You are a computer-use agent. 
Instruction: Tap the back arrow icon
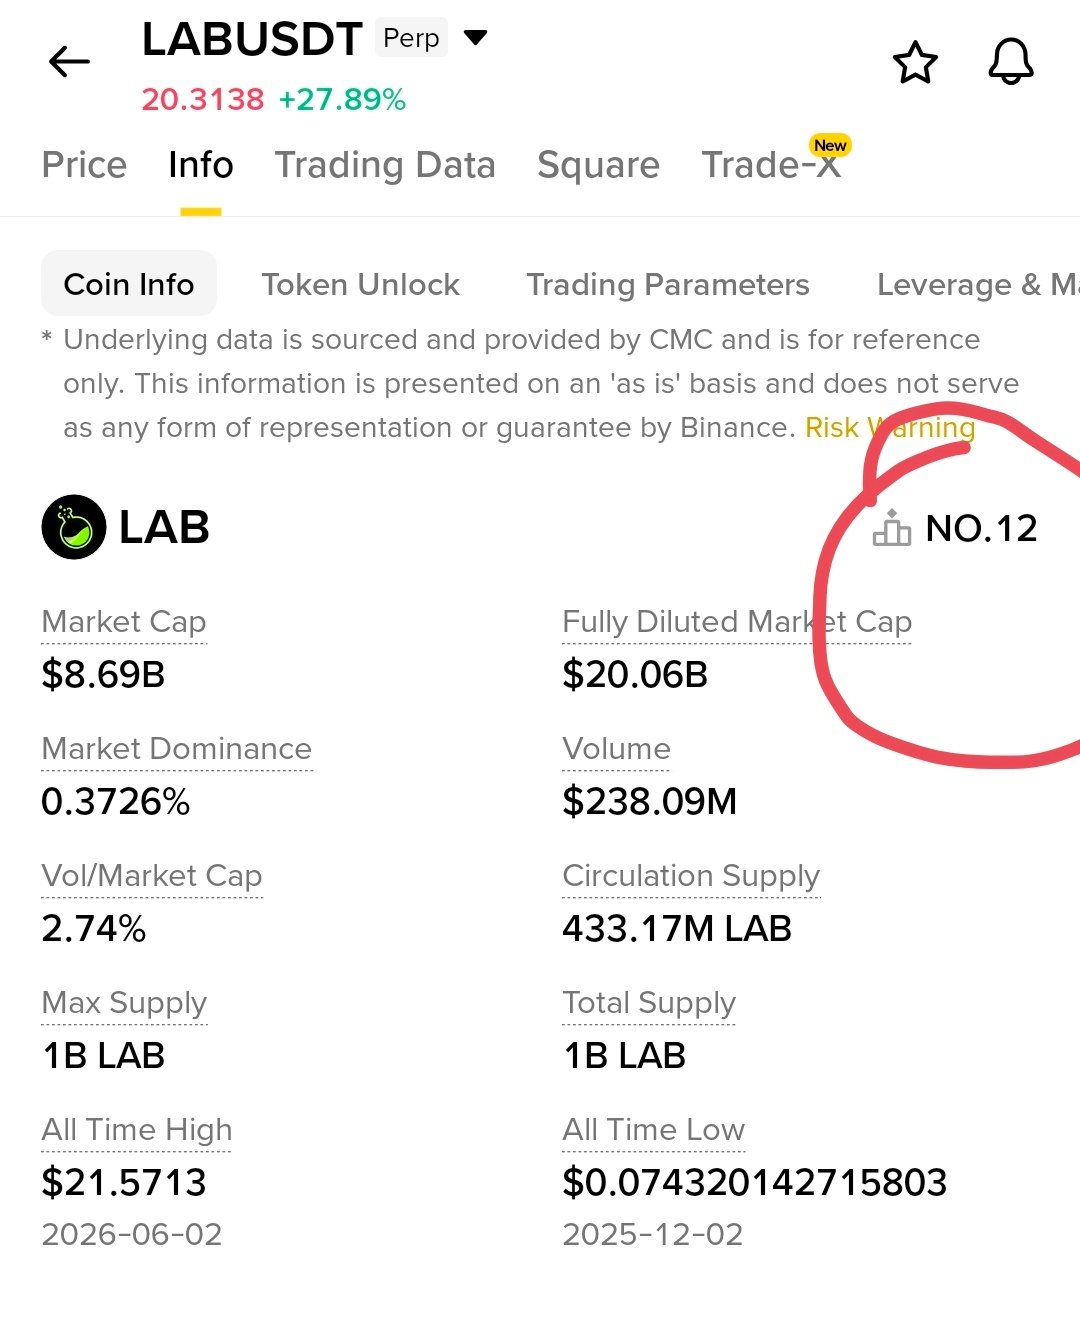point(69,62)
